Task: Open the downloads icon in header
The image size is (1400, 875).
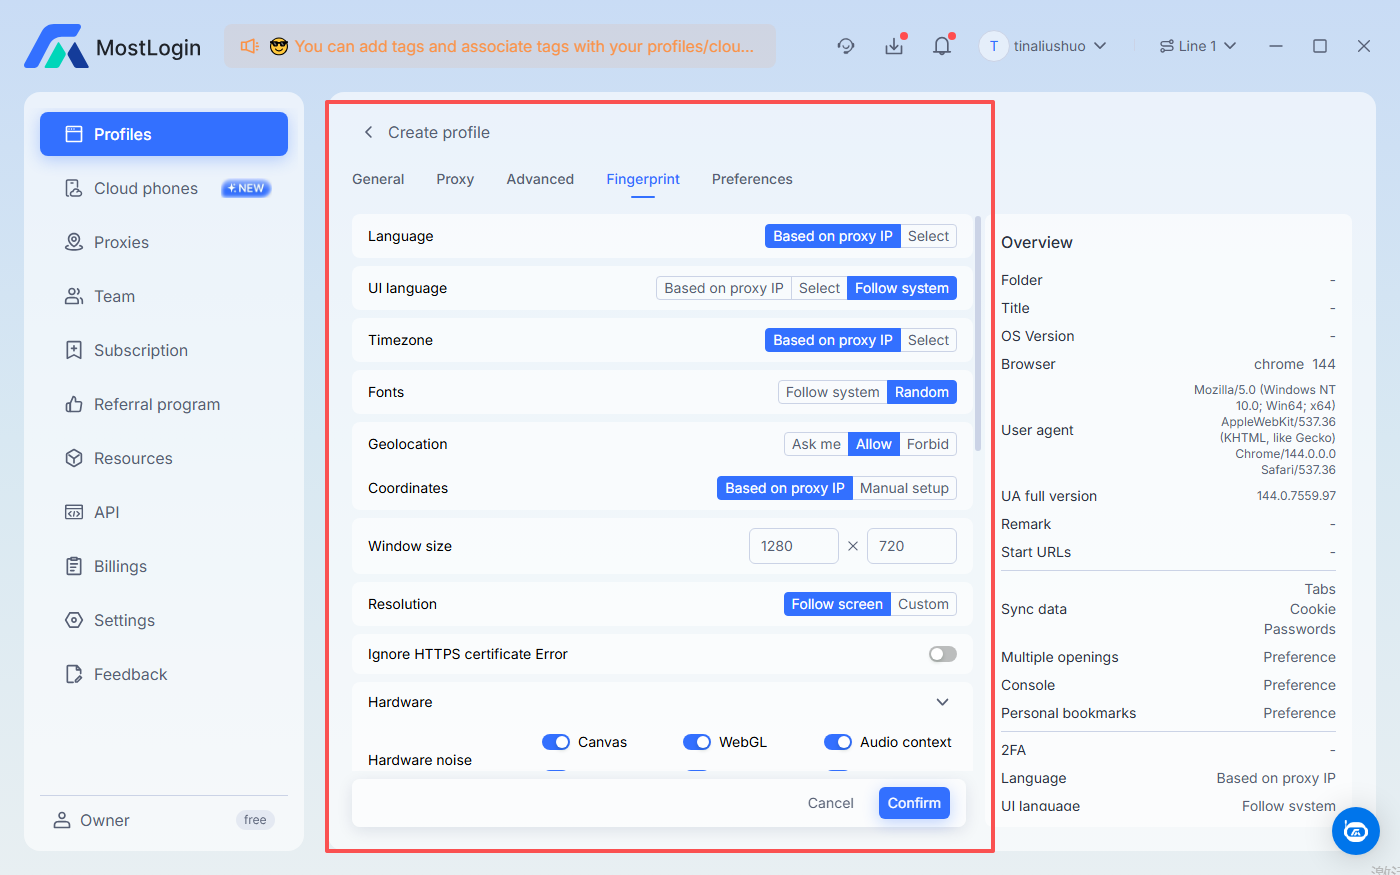Action: tap(894, 46)
